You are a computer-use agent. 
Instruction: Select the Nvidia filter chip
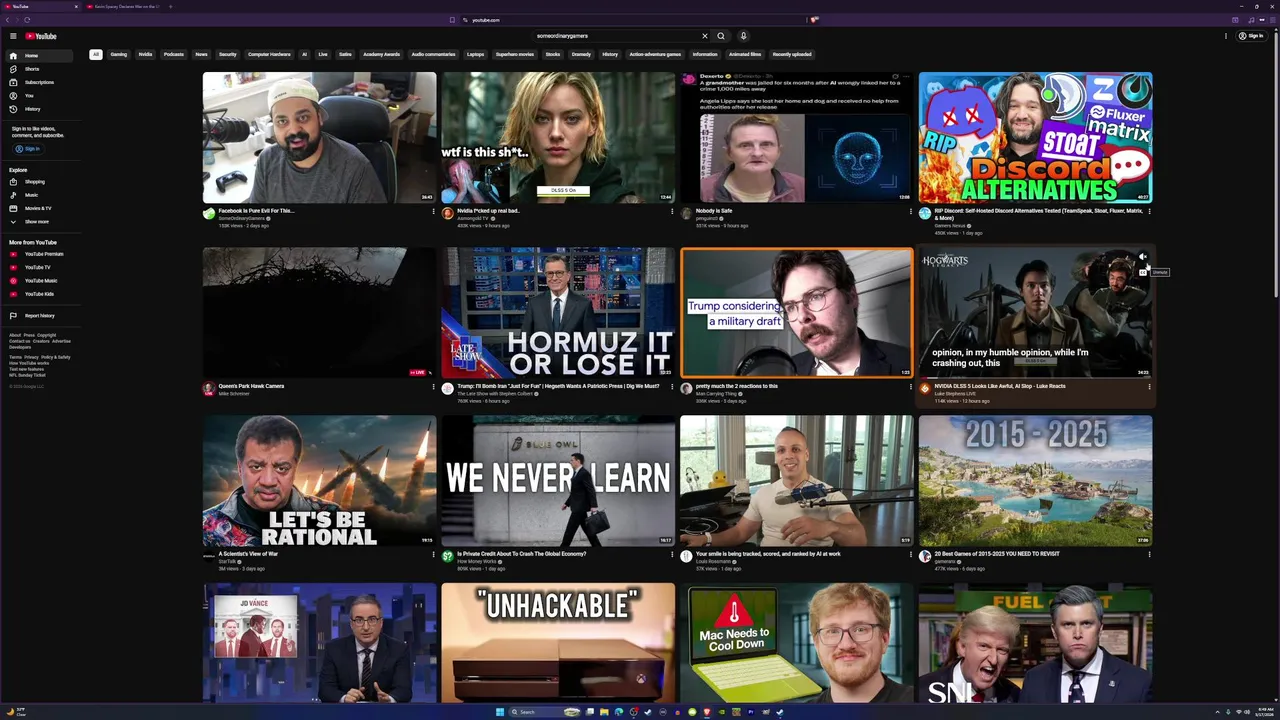(145, 54)
